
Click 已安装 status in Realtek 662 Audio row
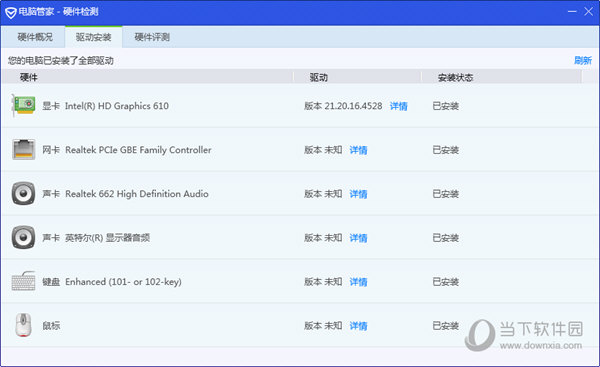pyautogui.click(x=445, y=194)
